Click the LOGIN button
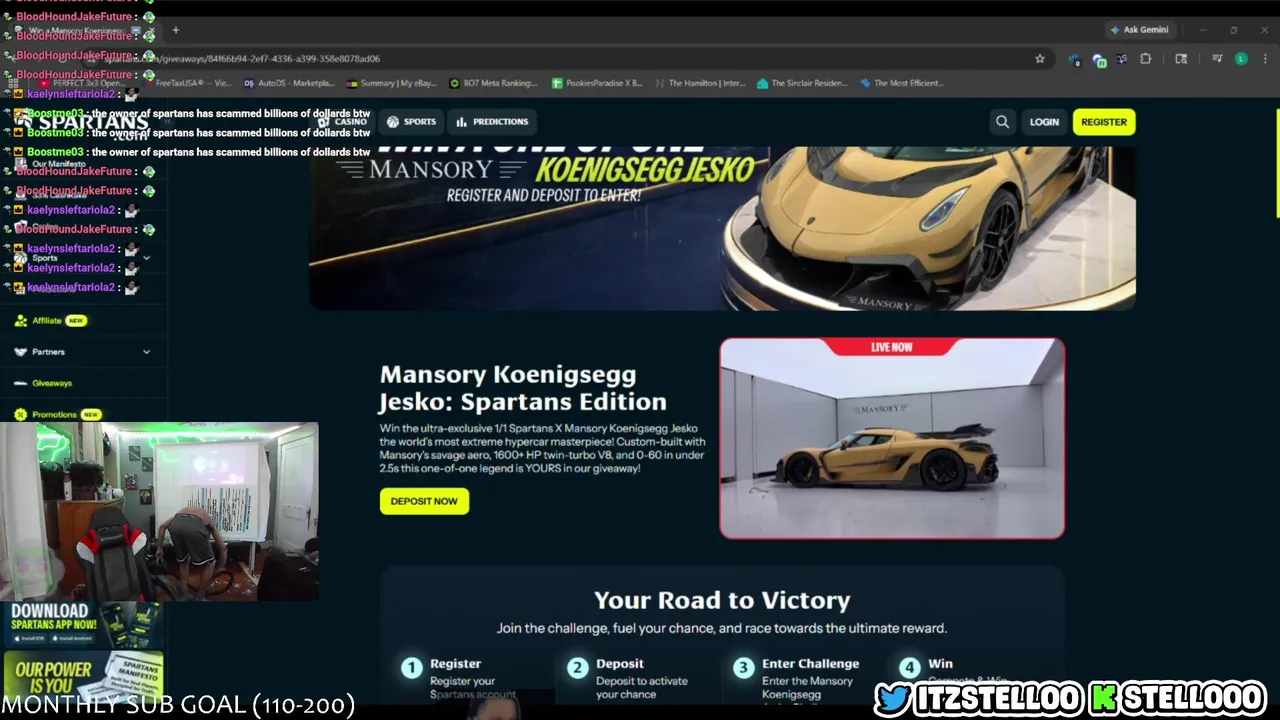 coord(1044,122)
